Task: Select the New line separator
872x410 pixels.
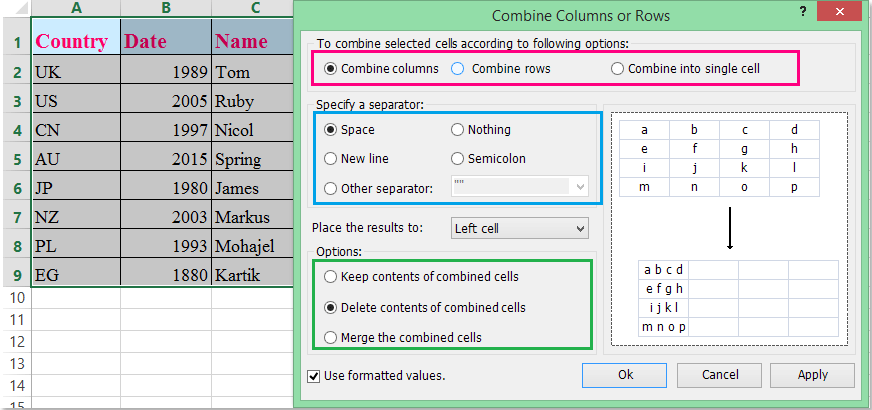Action: [331, 158]
